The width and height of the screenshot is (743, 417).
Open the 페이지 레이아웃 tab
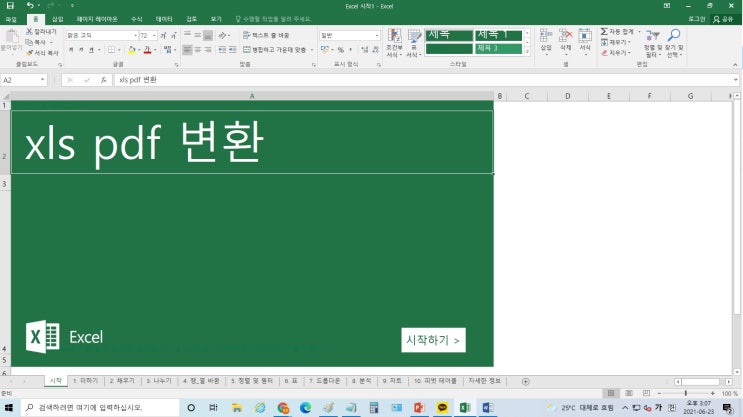(x=97, y=19)
